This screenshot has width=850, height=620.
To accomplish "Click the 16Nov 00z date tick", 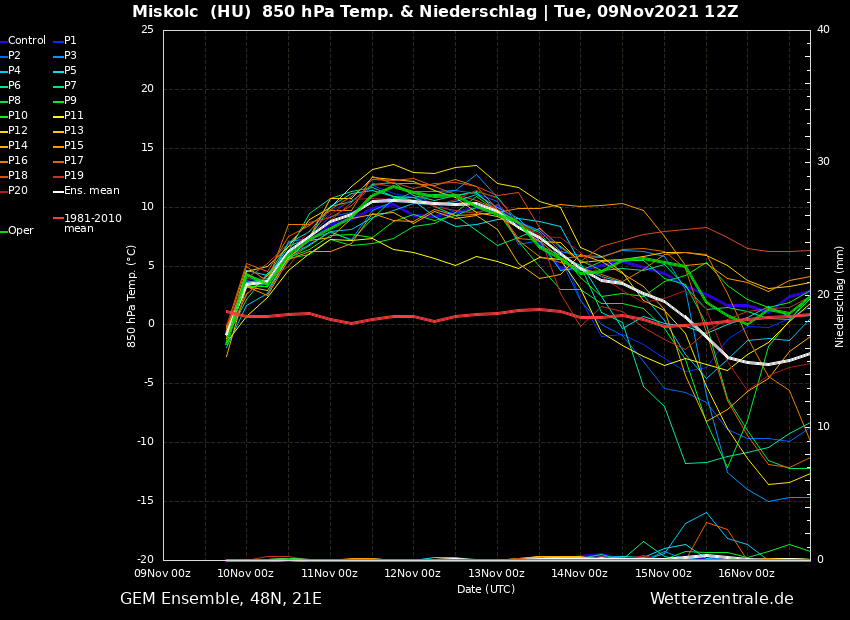I will [x=746, y=574].
